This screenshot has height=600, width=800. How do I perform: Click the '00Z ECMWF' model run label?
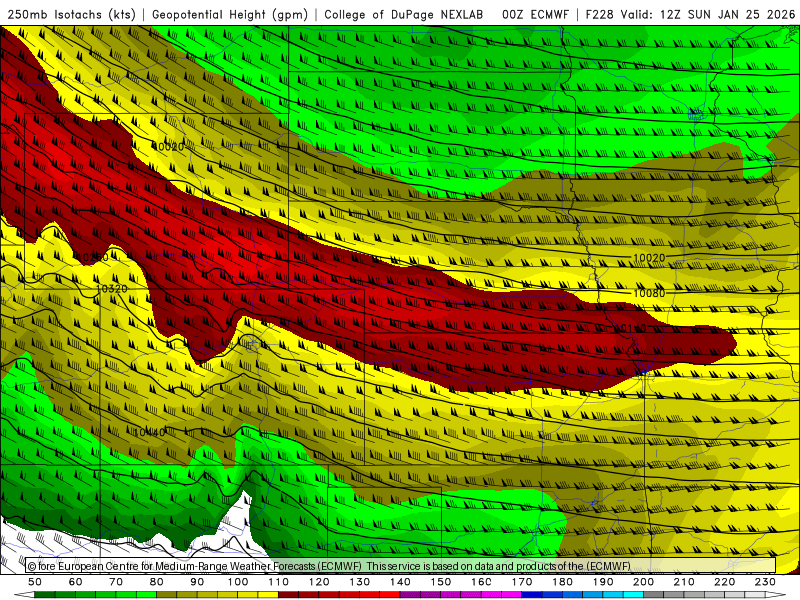tap(535, 14)
